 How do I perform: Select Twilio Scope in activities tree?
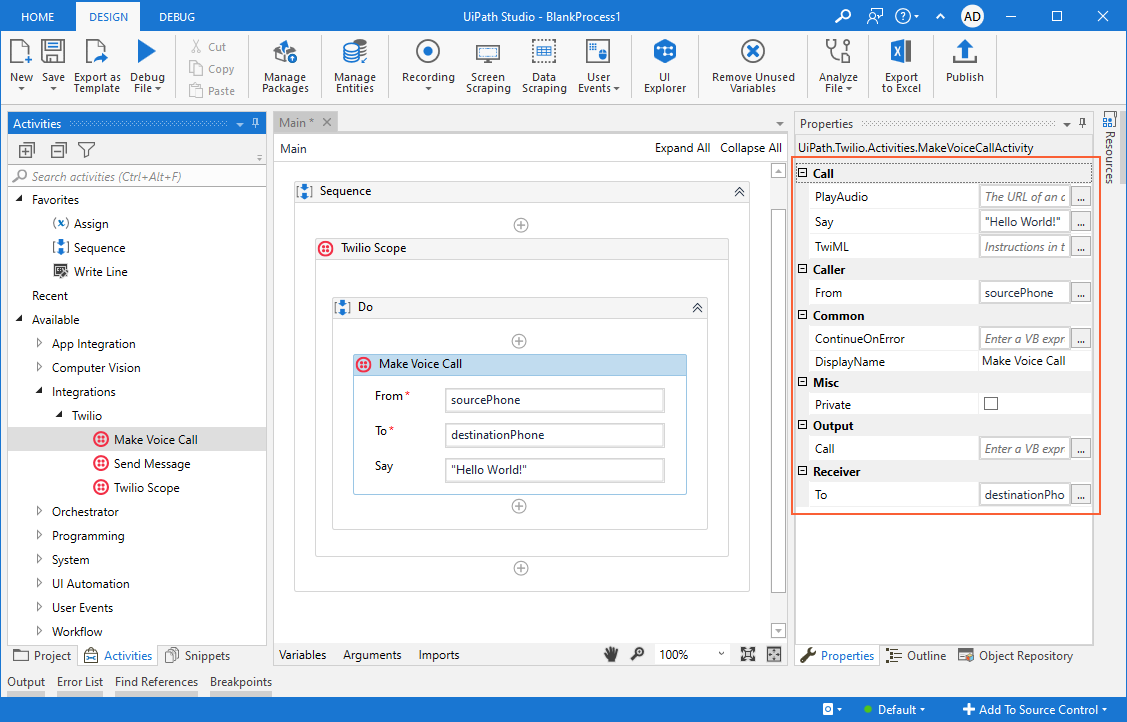coord(137,488)
